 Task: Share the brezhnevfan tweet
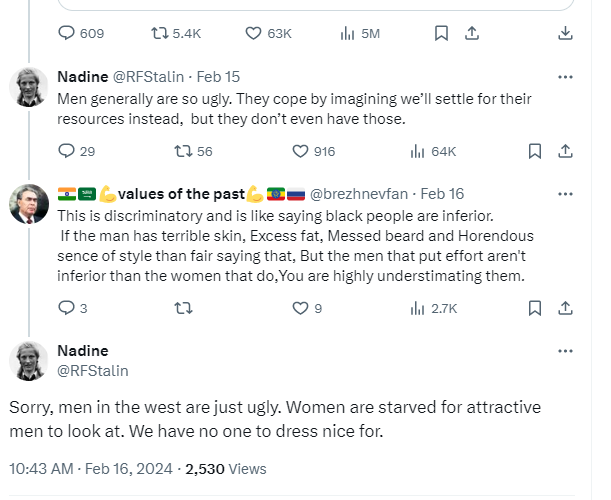565,309
